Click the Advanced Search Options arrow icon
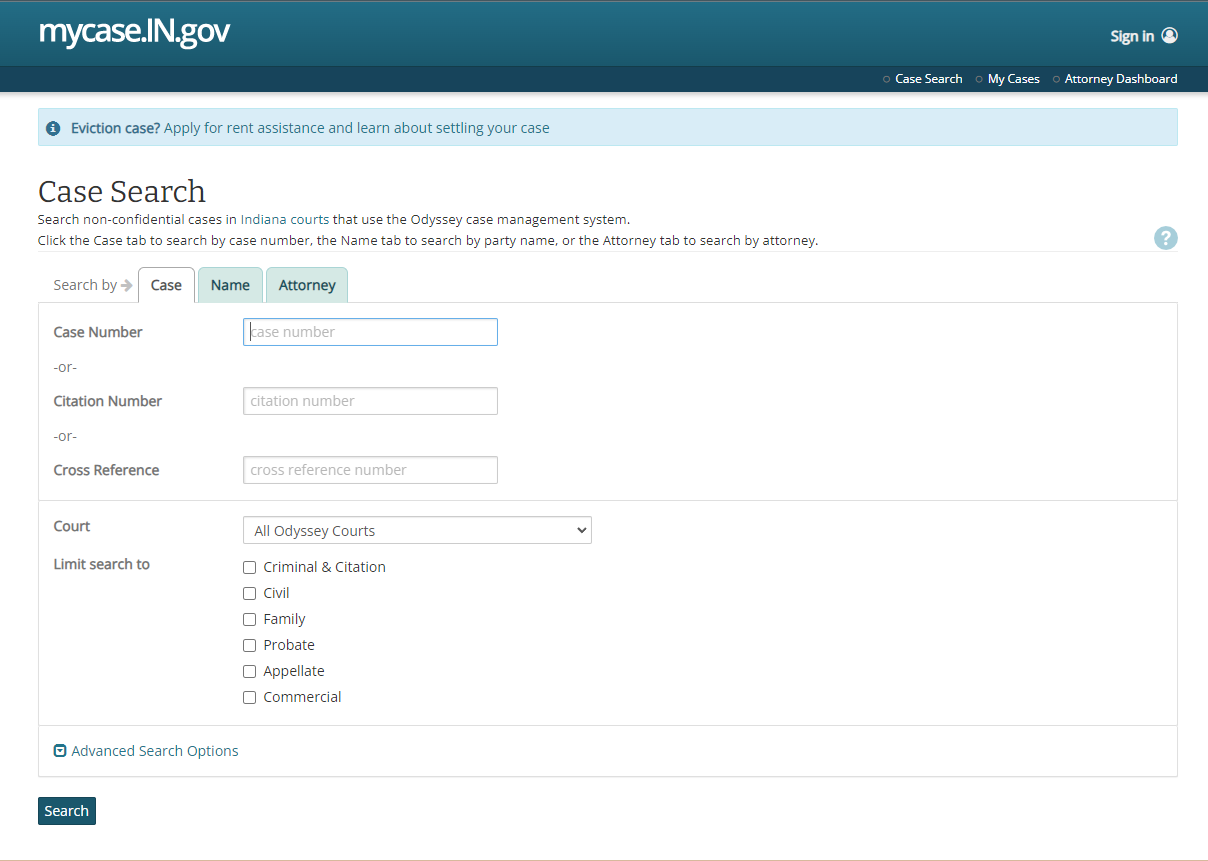Viewport: 1208px width, 861px height. point(60,751)
